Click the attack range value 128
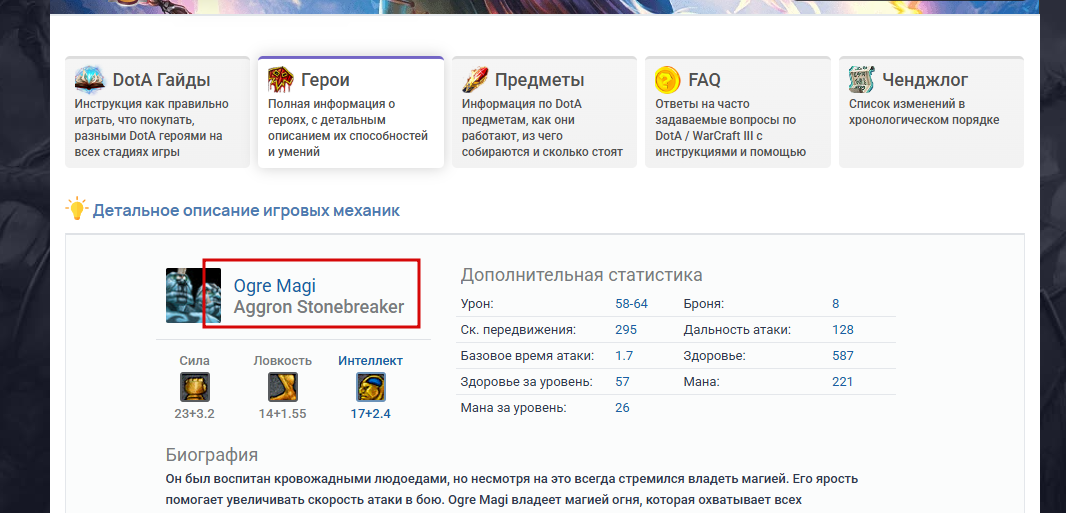The height and width of the screenshot is (513, 1066). 843,330
